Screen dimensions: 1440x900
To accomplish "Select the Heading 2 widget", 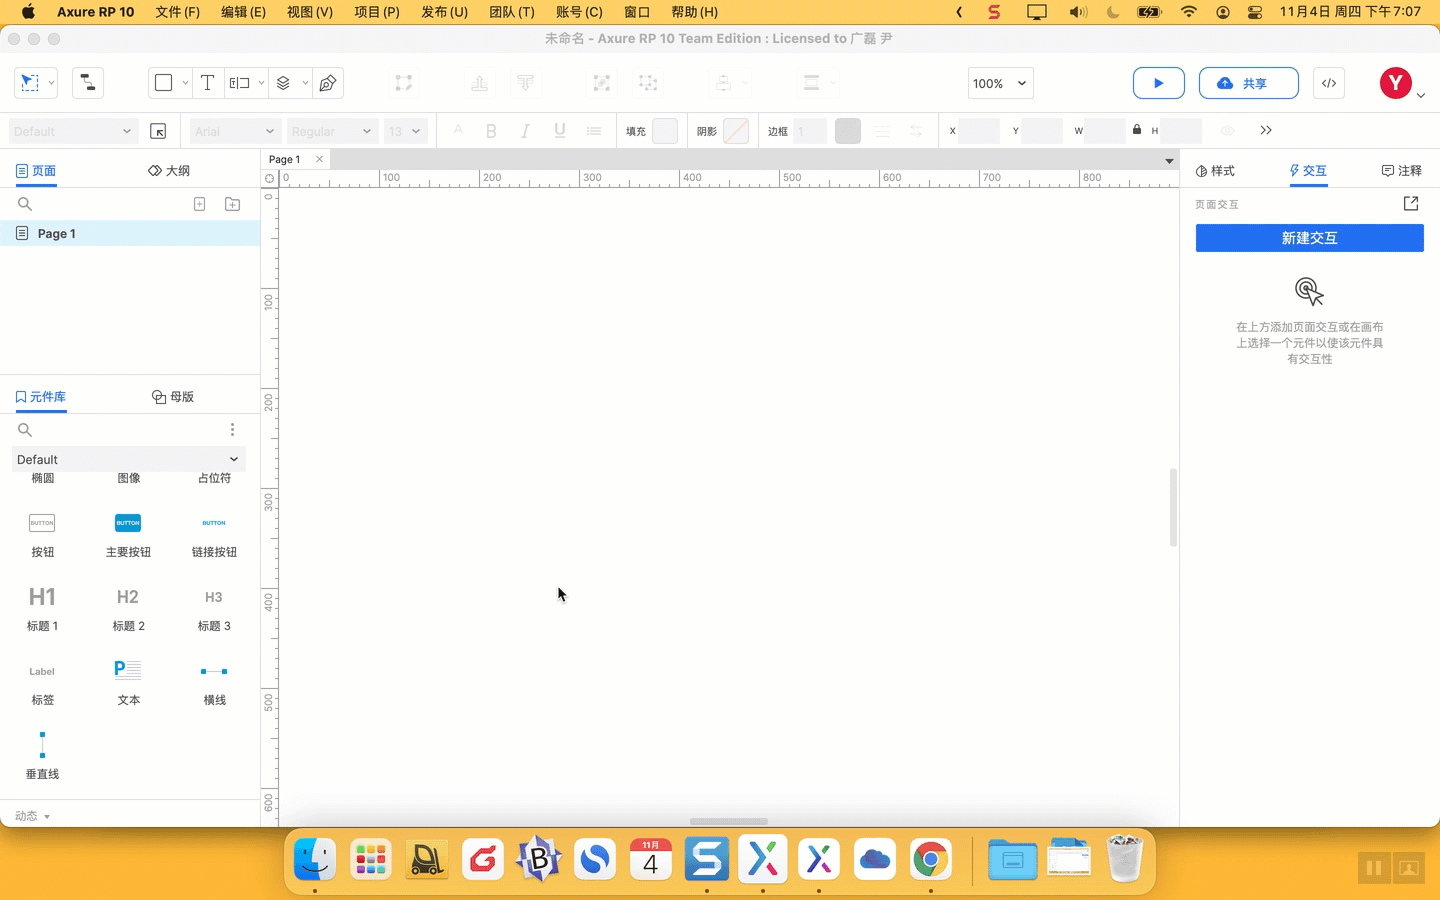I will click(x=128, y=608).
